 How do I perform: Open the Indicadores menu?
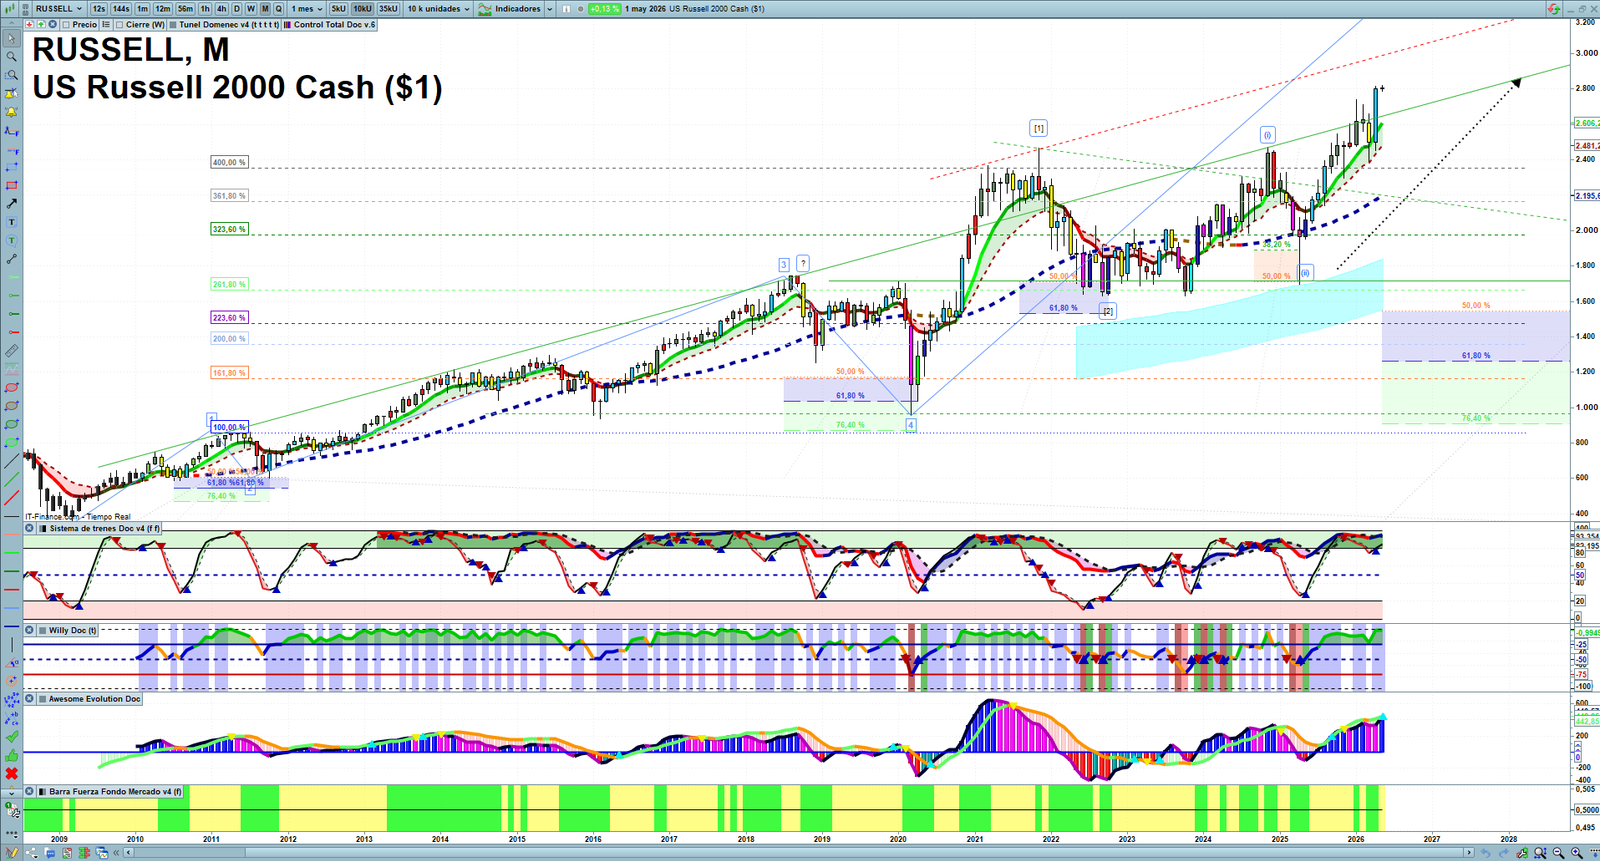(x=517, y=9)
